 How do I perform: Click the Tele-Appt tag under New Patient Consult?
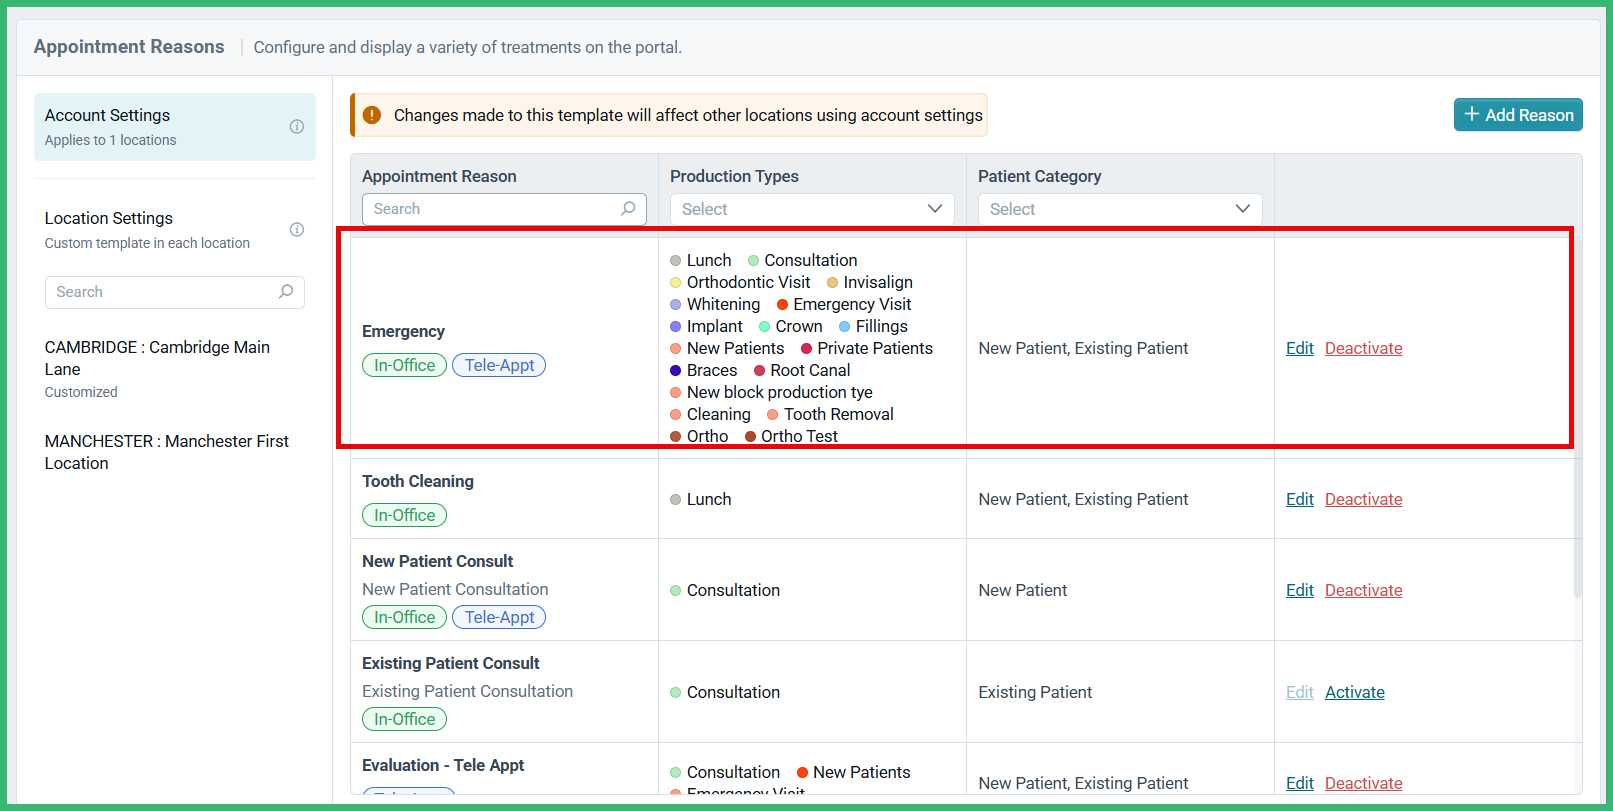[499, 618]
